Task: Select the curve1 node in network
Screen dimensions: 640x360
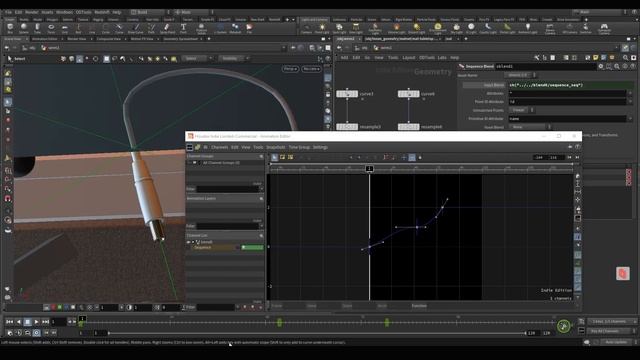Action: tap(347, 94)
